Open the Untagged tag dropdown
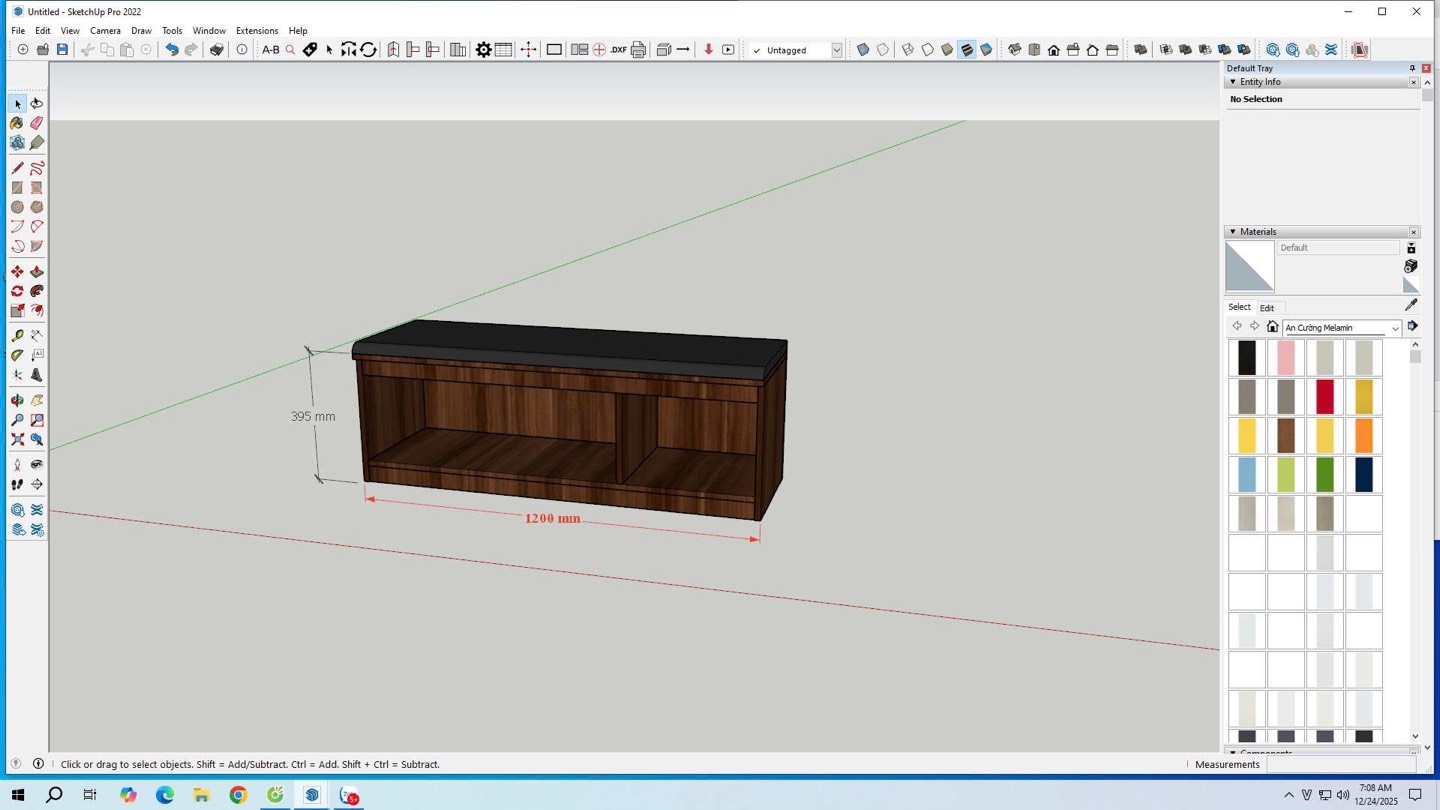 pos(837,50)
